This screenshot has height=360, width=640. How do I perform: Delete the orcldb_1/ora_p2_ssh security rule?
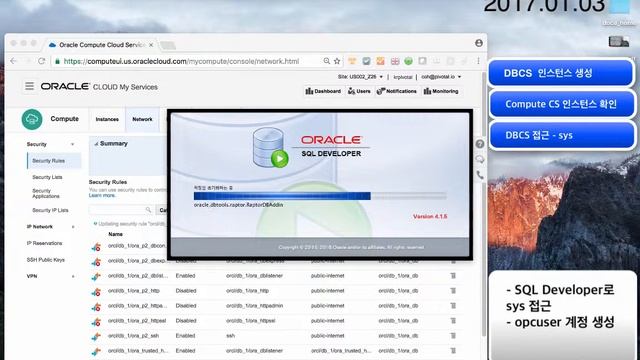coord(453,336)
